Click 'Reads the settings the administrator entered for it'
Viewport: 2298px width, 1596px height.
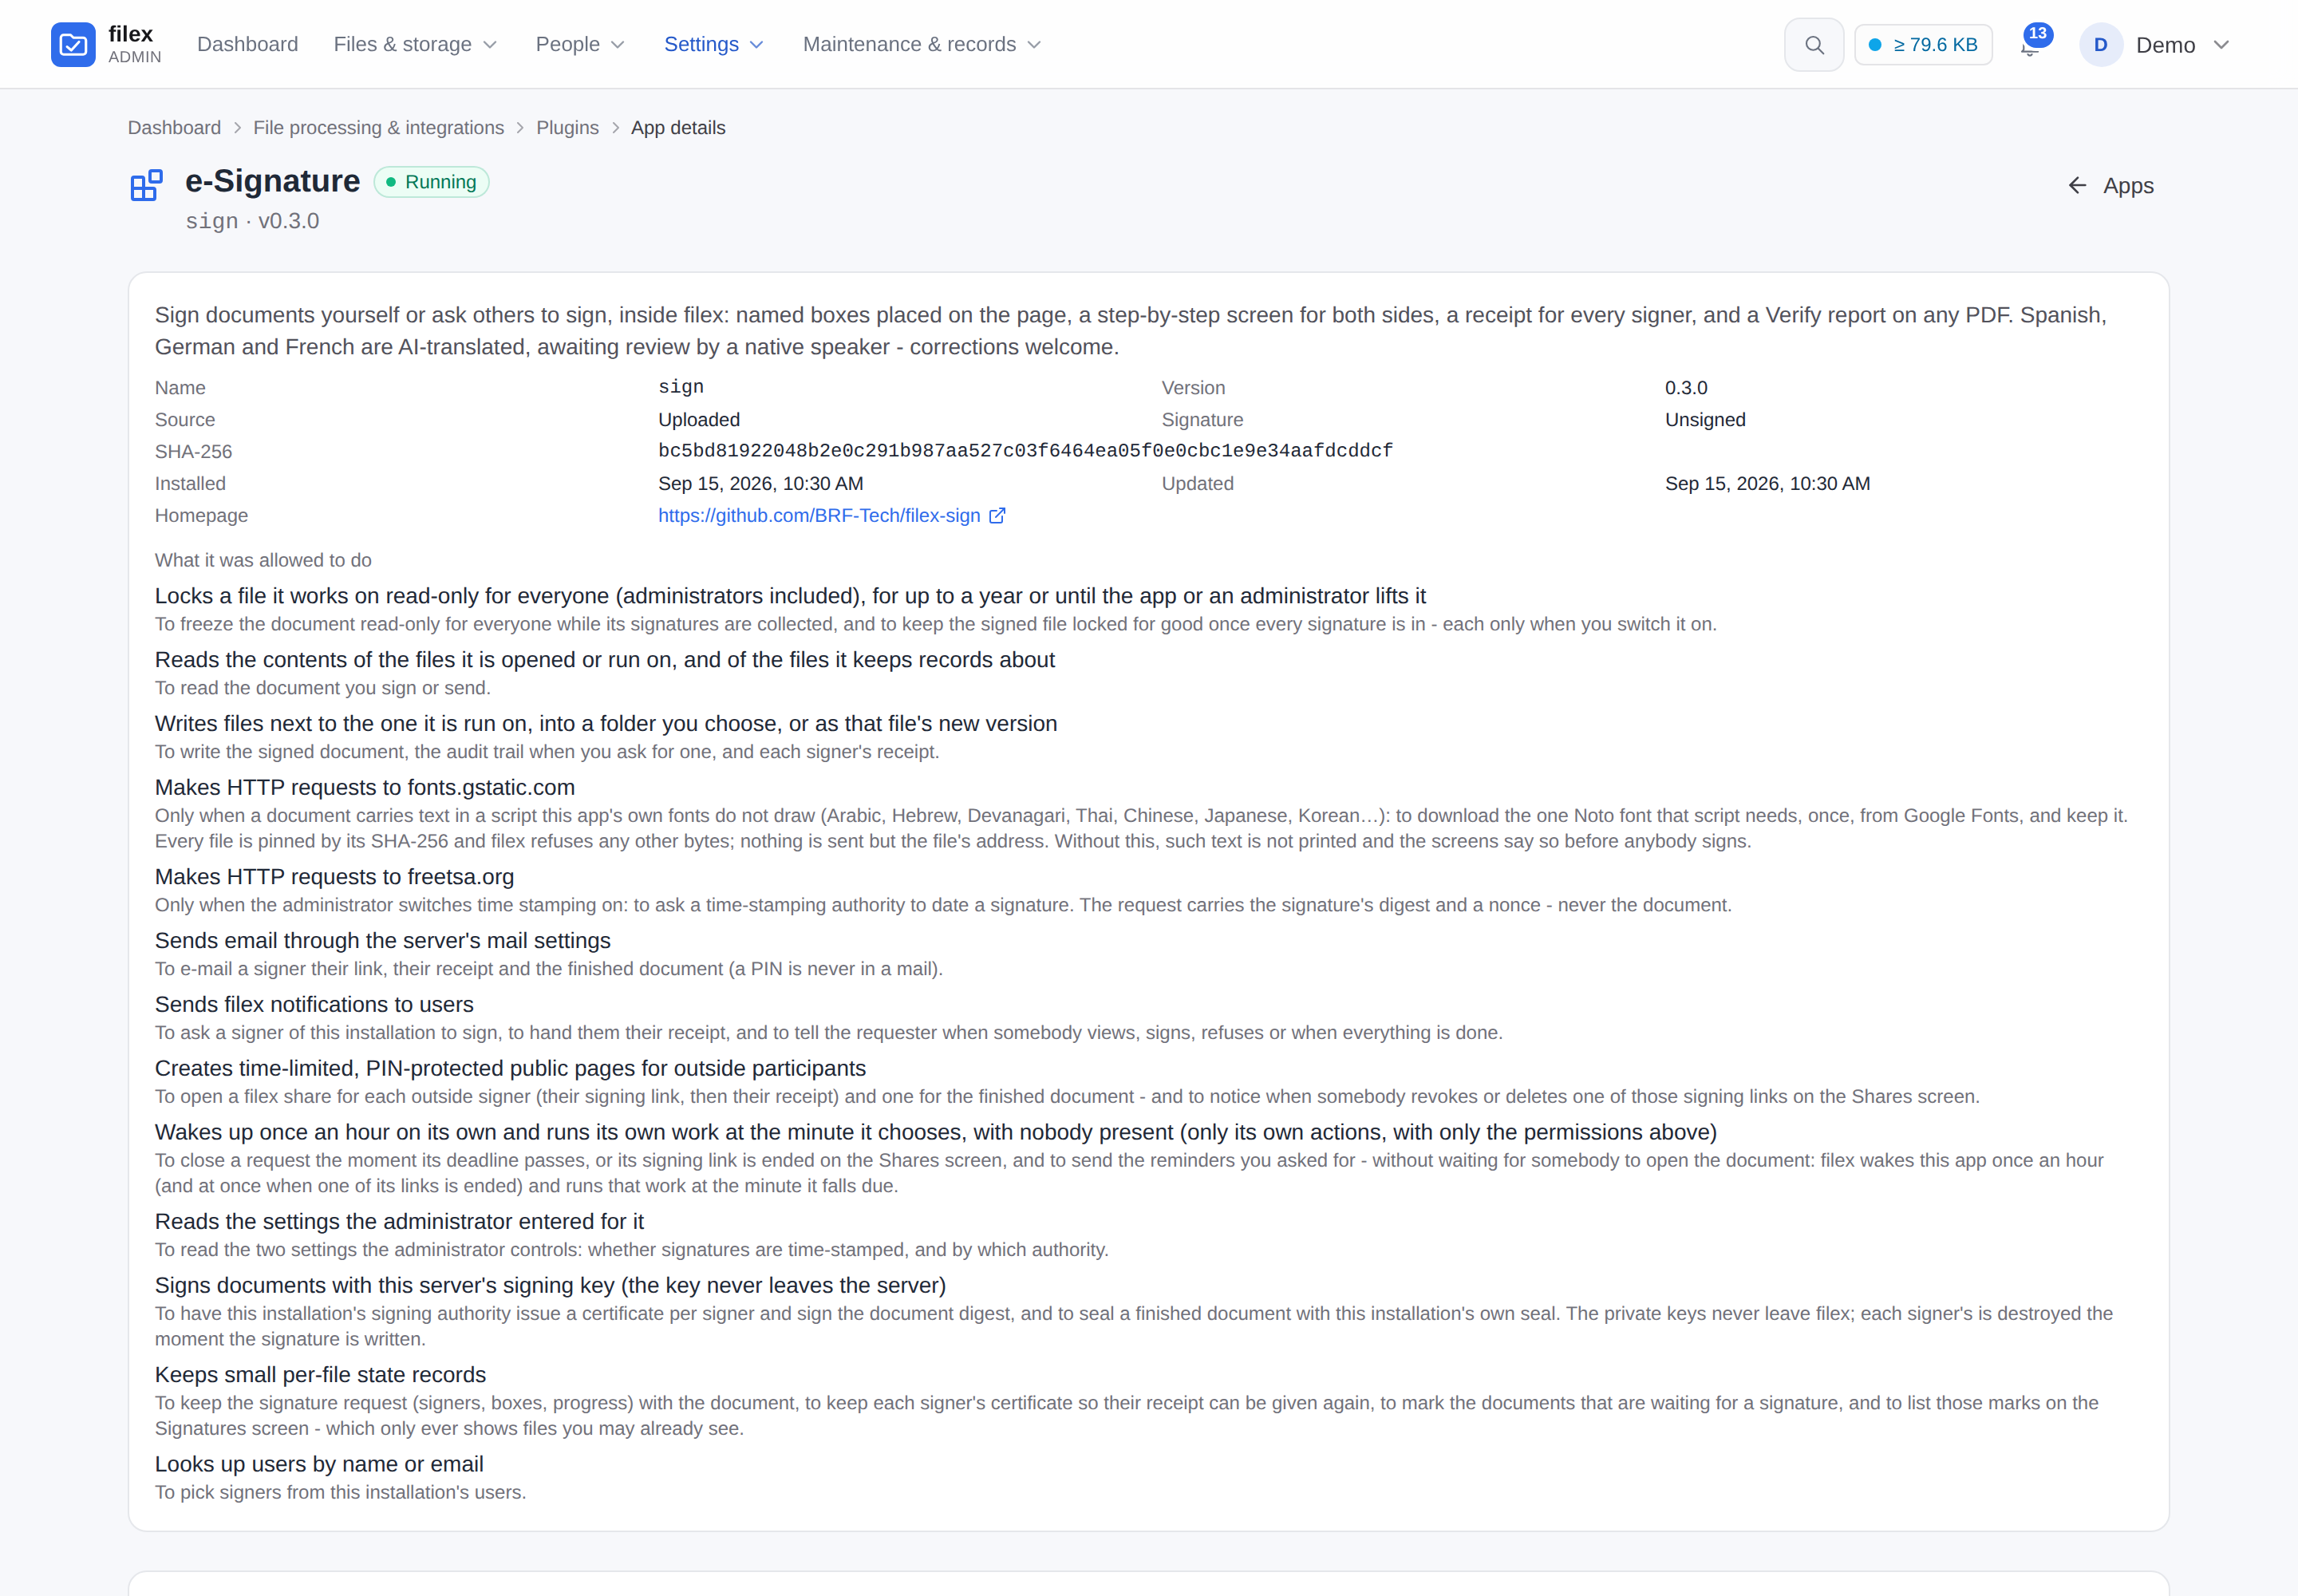tap(399, 1222)
